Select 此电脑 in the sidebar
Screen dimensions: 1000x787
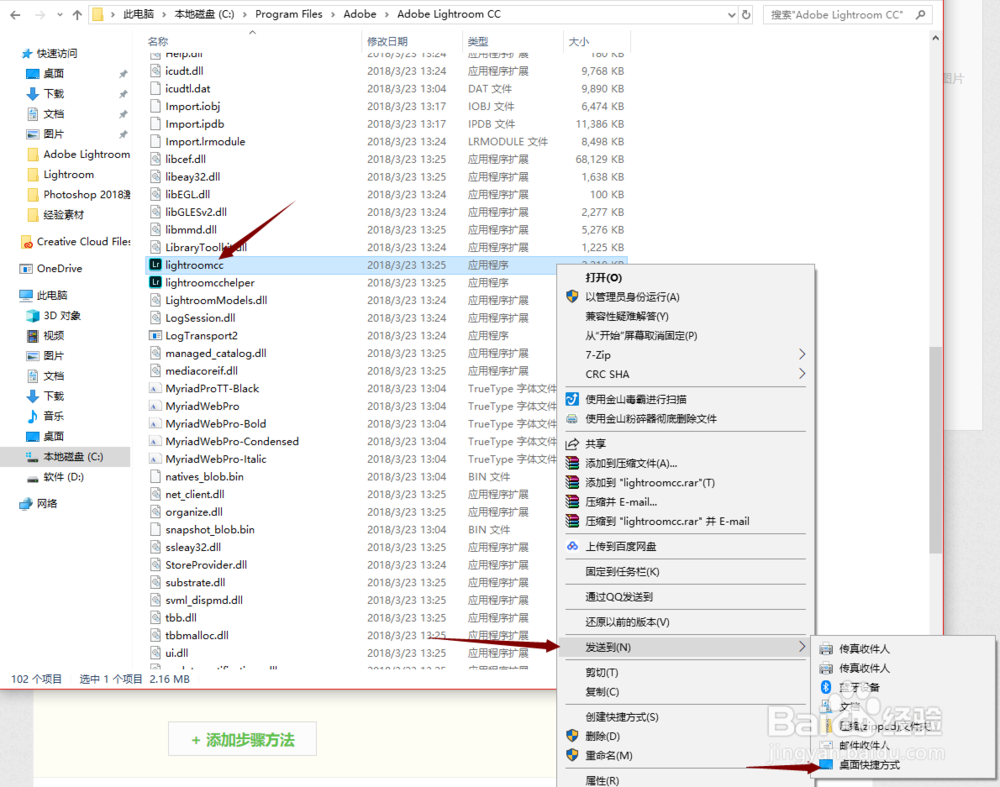coord(60,294)
